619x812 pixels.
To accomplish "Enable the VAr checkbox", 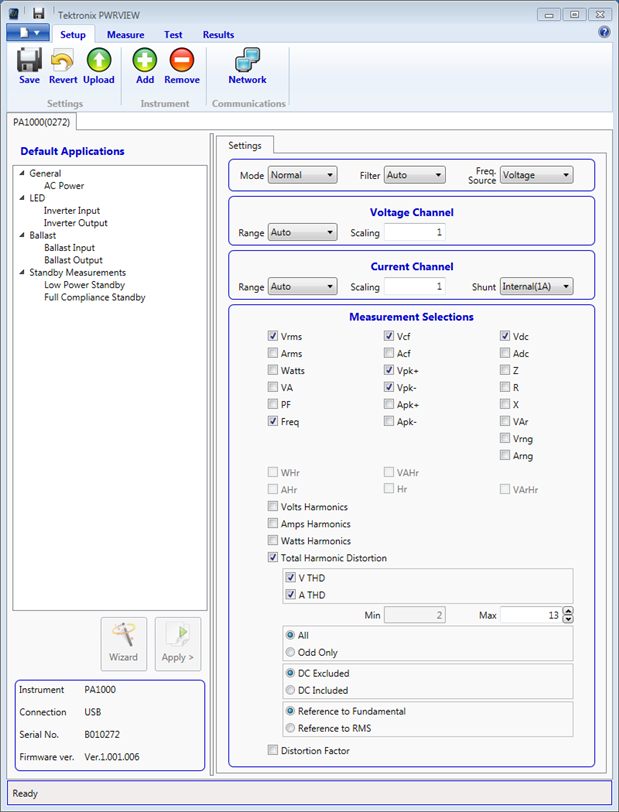I will pyautogui.click(x=505, y=421).
